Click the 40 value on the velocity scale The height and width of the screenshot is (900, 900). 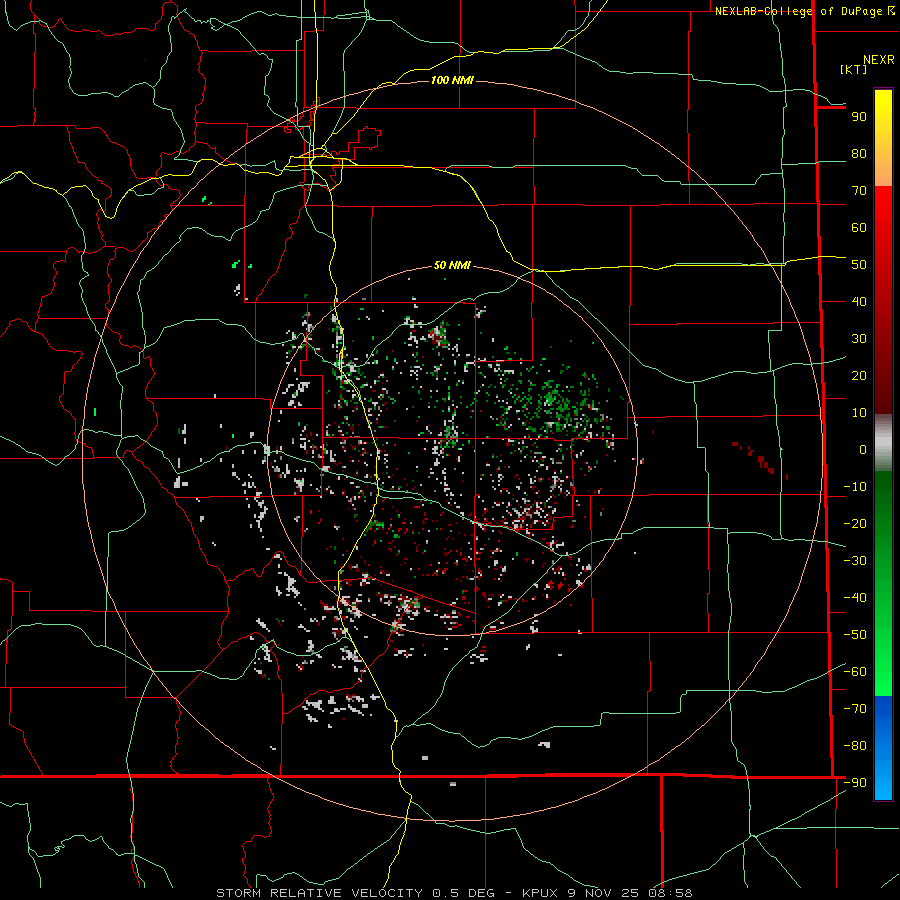click(x=859, y=302)
